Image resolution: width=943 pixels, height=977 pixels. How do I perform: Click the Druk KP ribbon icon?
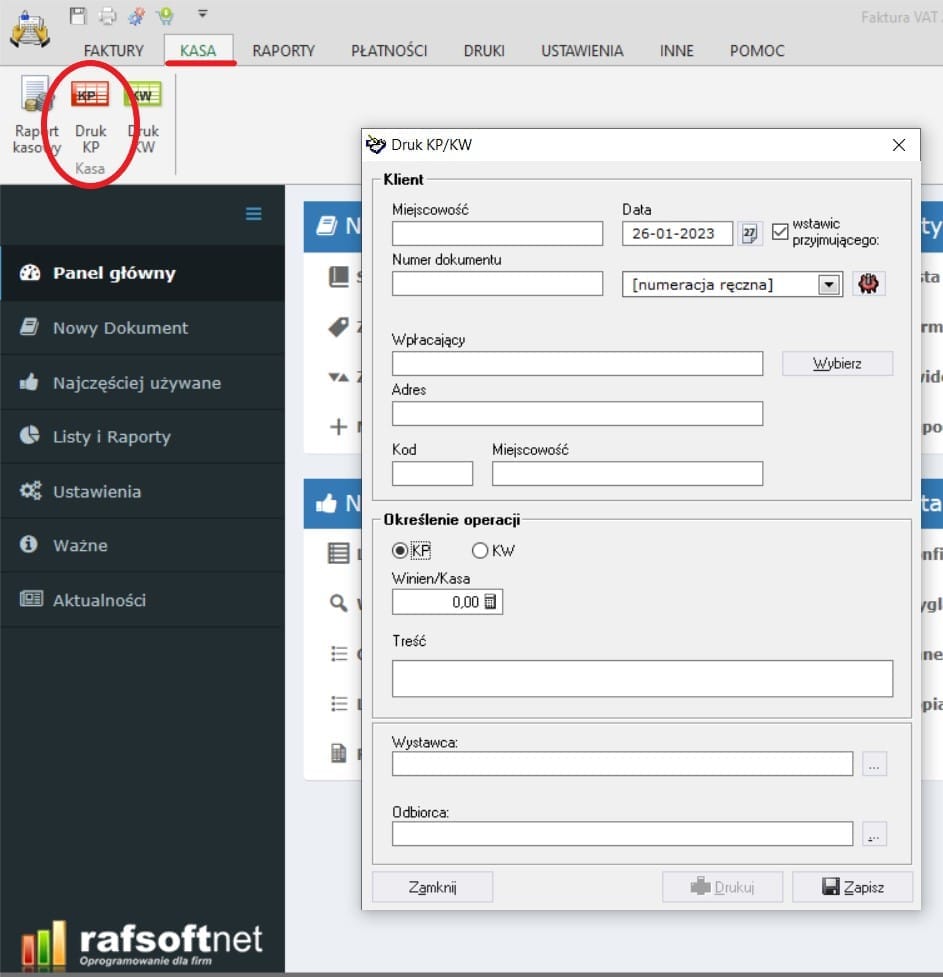90,97
